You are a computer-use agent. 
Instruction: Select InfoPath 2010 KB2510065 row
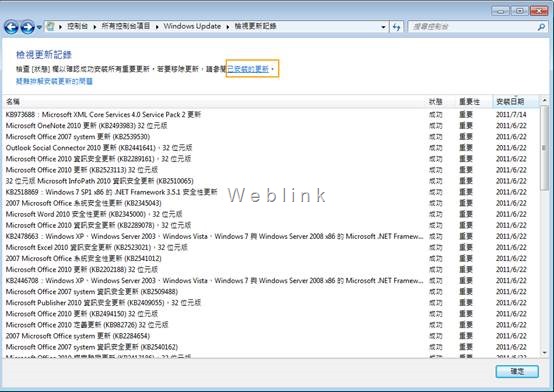click(x=271, y=181)
